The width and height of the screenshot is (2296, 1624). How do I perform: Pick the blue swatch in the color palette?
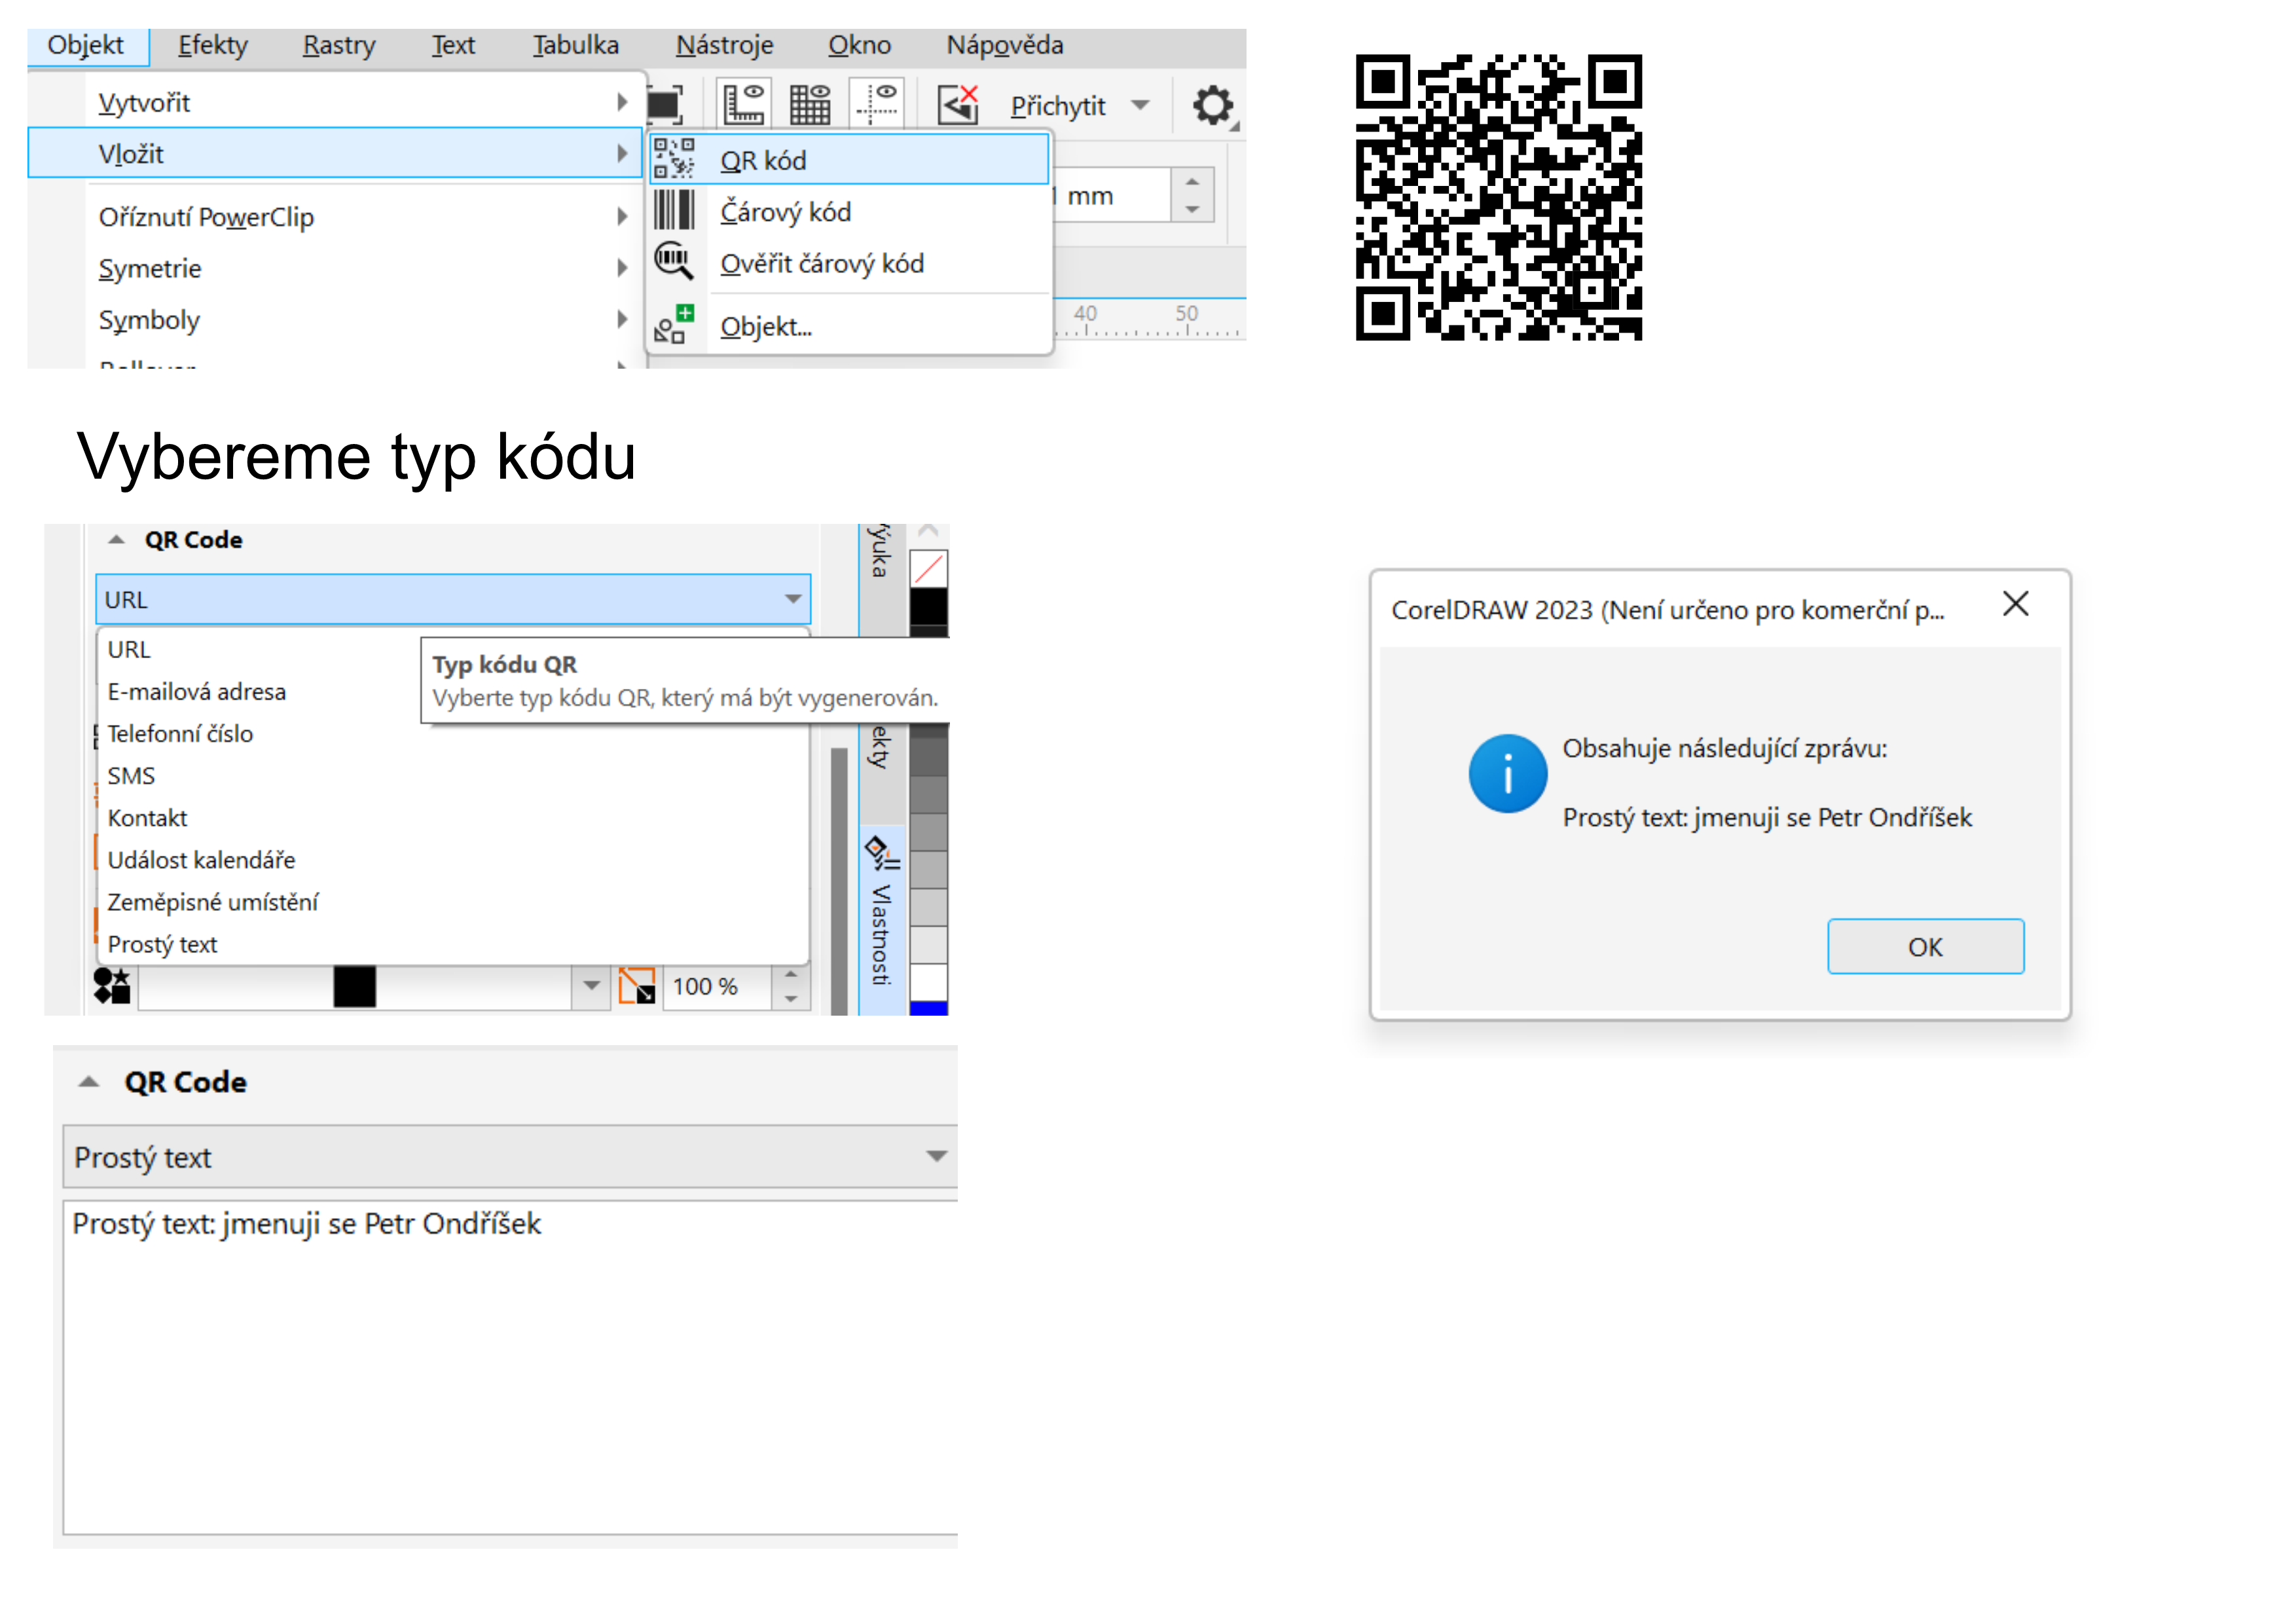(x=928, y=1008)
